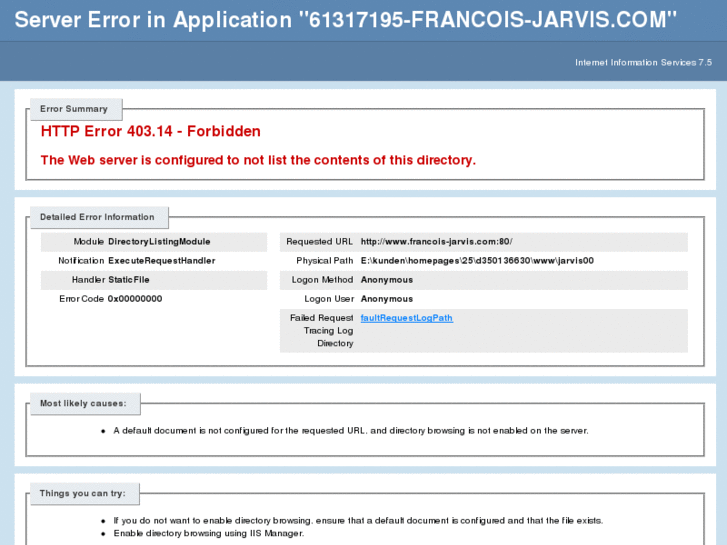Click the Internet Information Services 7.5 text
Image resolution: width=727 pixels, height=545 pixels.
pyautogui.click(x=643, y=63)
